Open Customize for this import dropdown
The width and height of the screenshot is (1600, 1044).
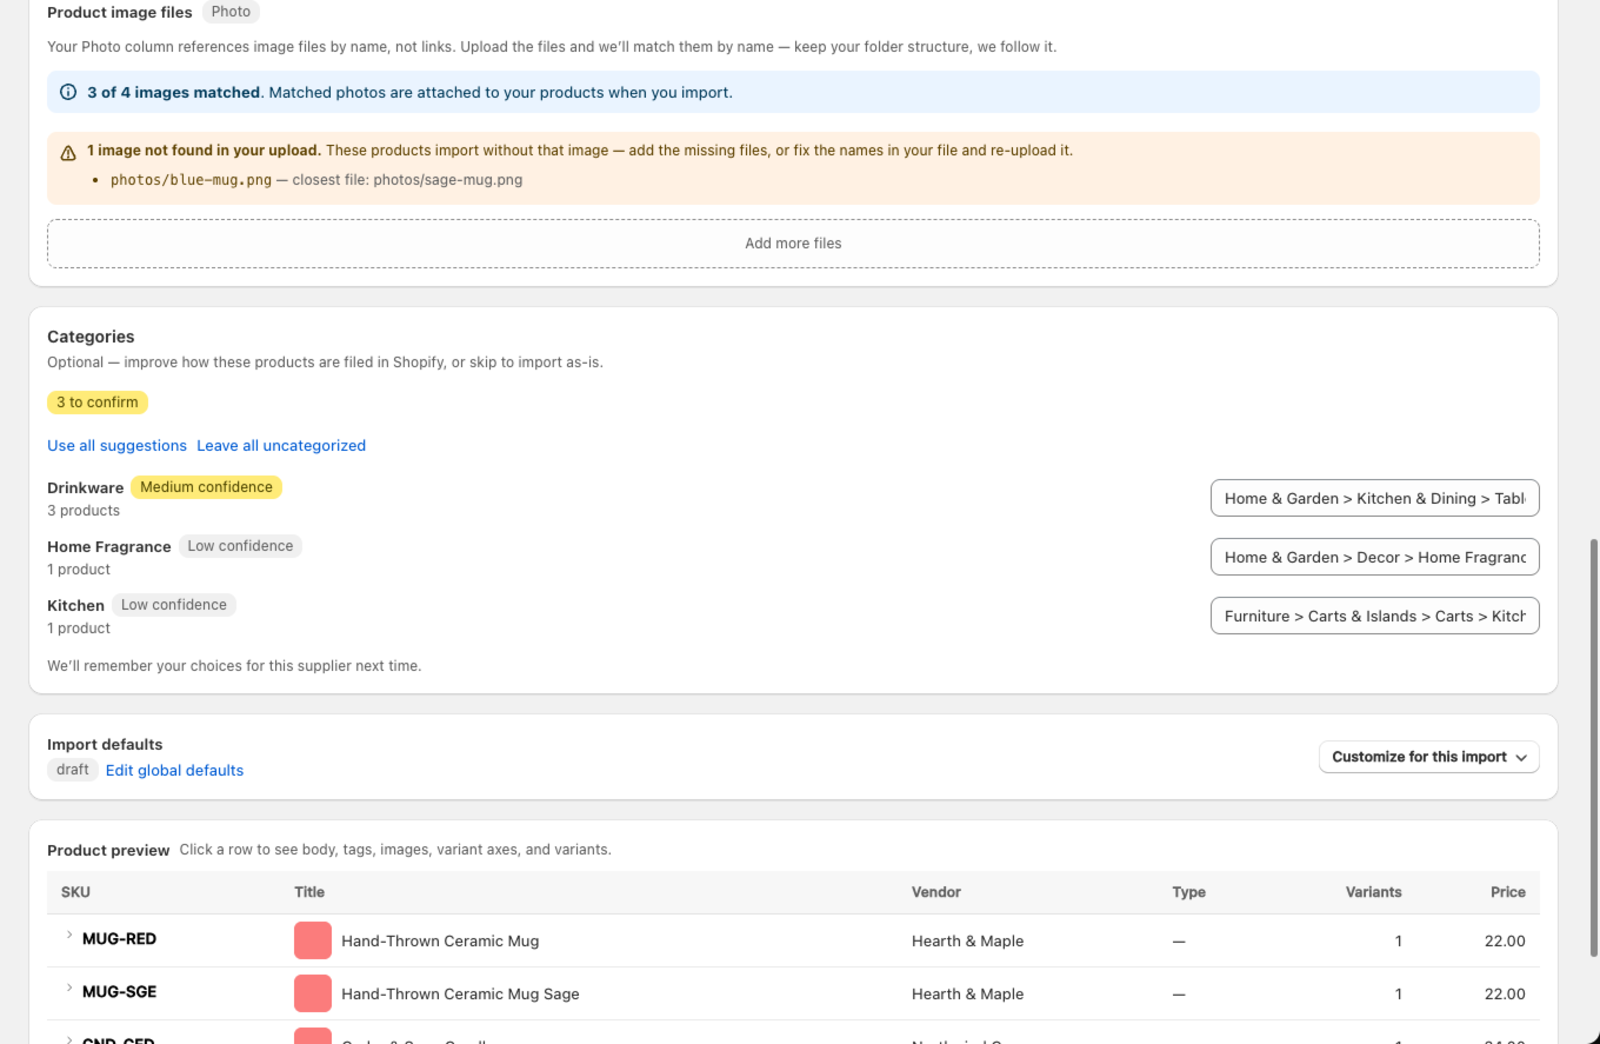pyautogui.click(x=1429, y=757)
